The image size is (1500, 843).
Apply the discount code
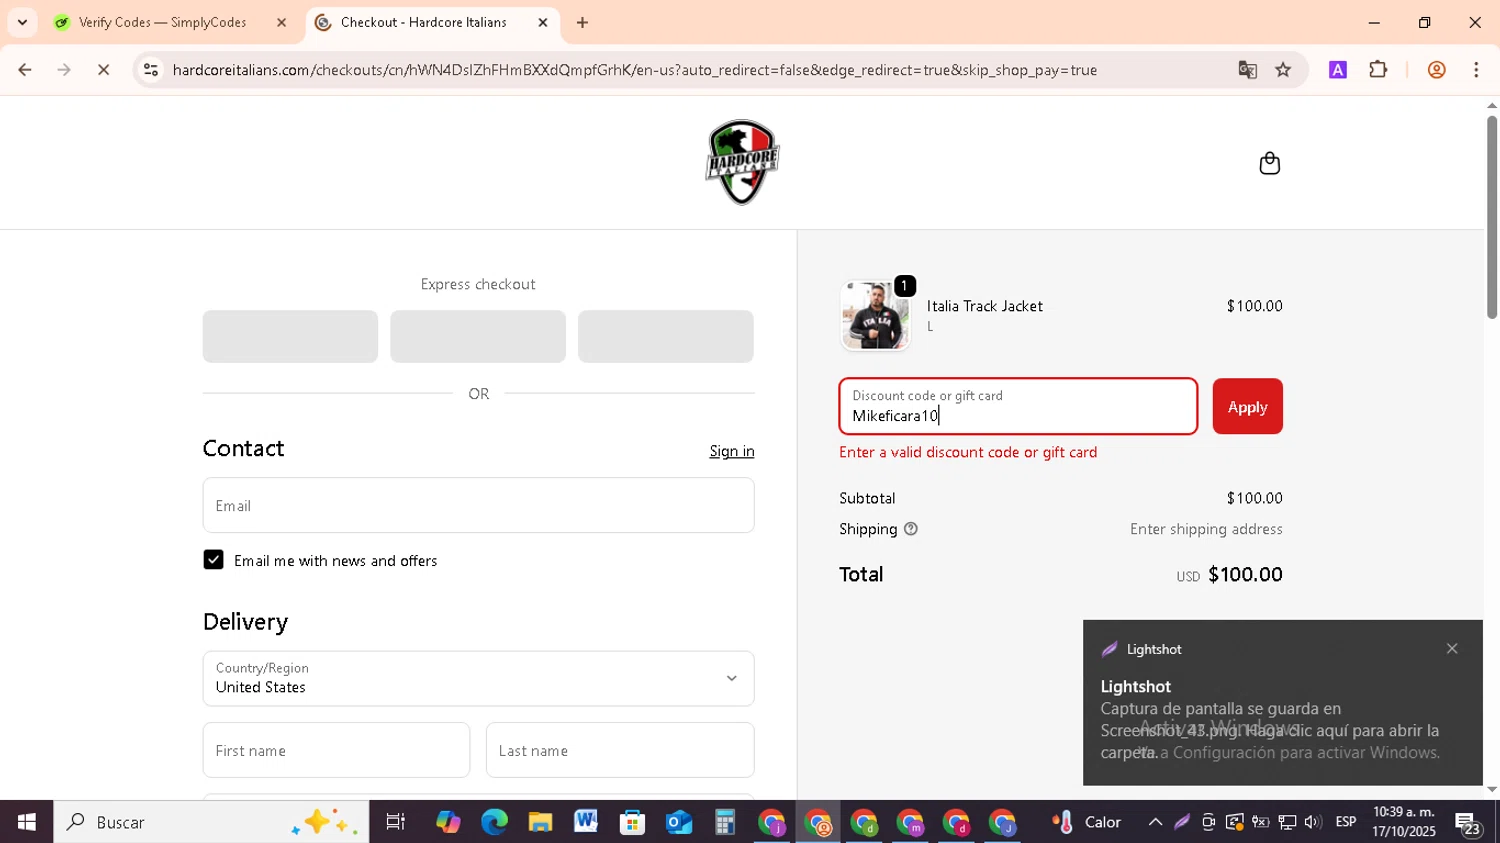coord(1247,406)
